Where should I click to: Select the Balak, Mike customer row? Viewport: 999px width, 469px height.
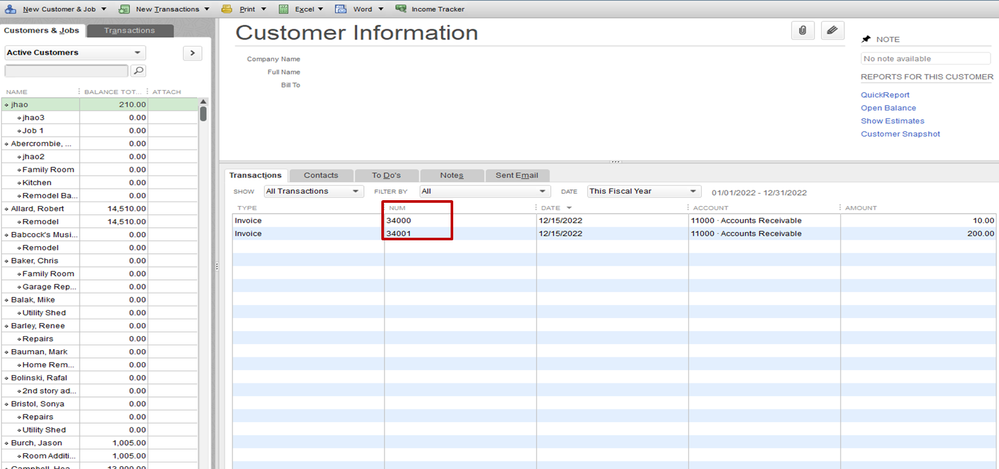pos(99,299)
